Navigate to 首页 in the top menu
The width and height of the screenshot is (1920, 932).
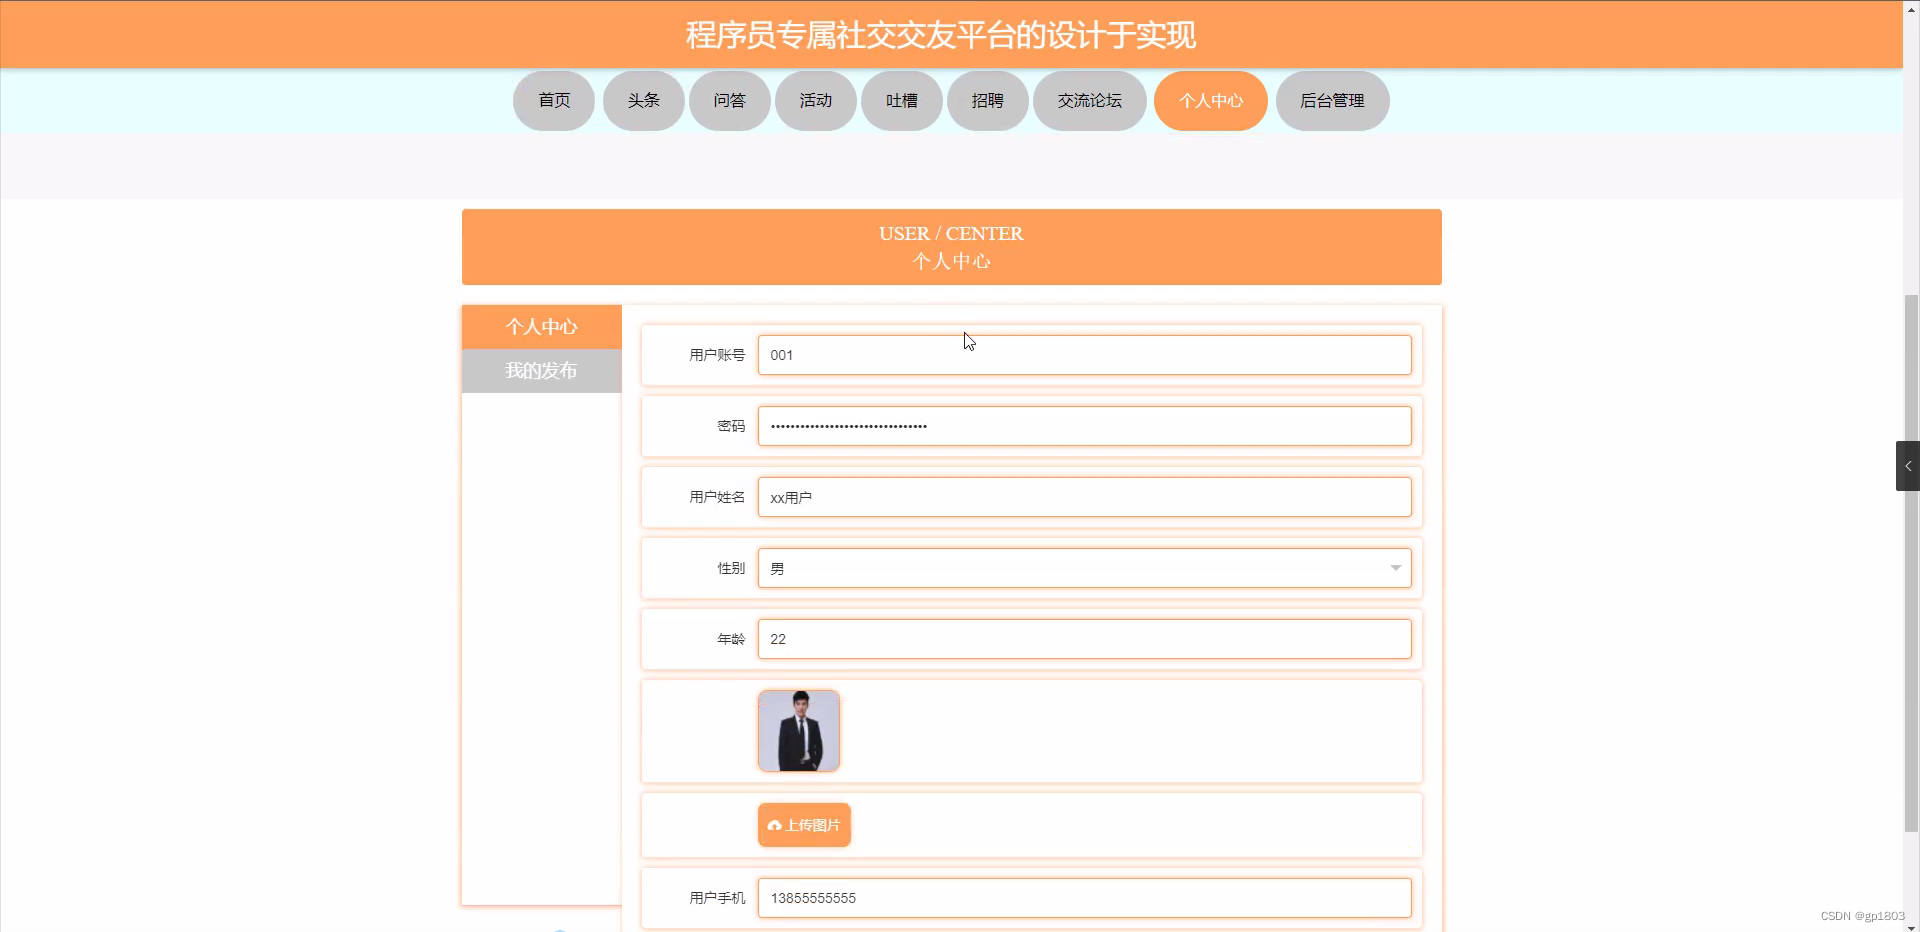click(x=553, y=100)
